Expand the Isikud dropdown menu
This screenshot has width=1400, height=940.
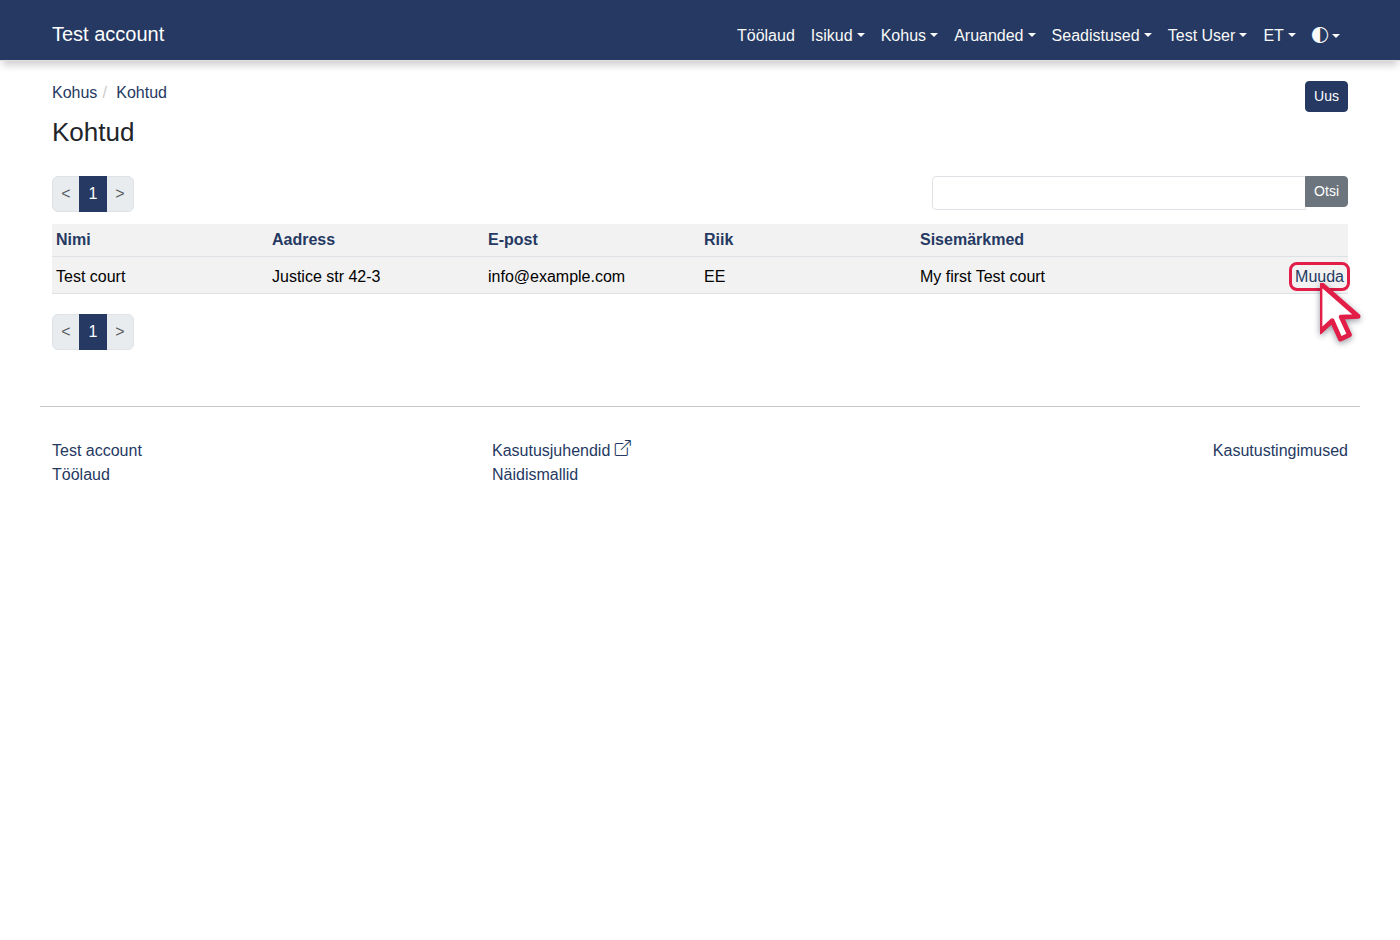pyautogui.click(x=837, y=35)
